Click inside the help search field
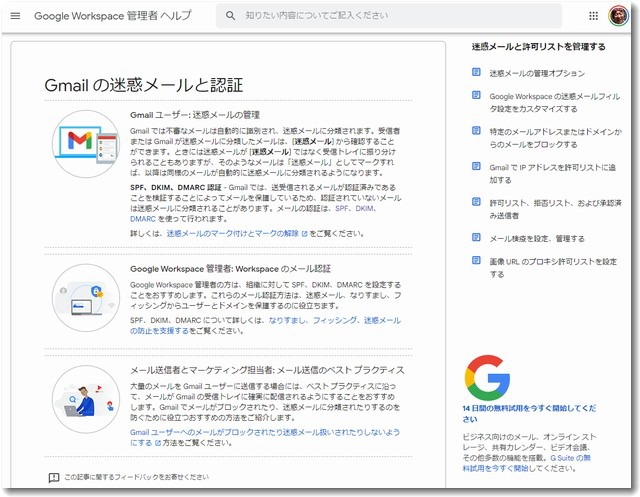 pyautogui.click(x=388, y=16)
